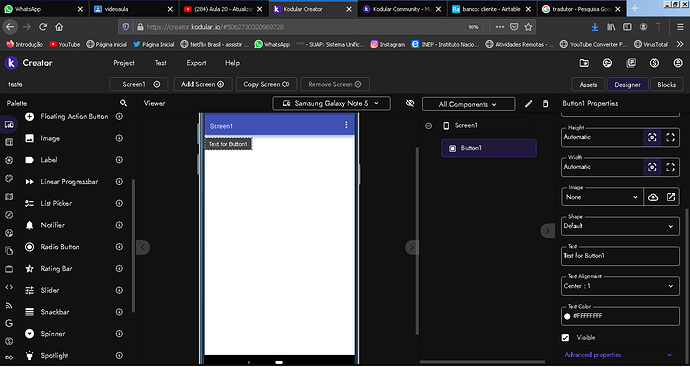Open info icon next to Notifier component
Image resolution: width=690 pixels, height=367 pixels.
coord(119,225)
